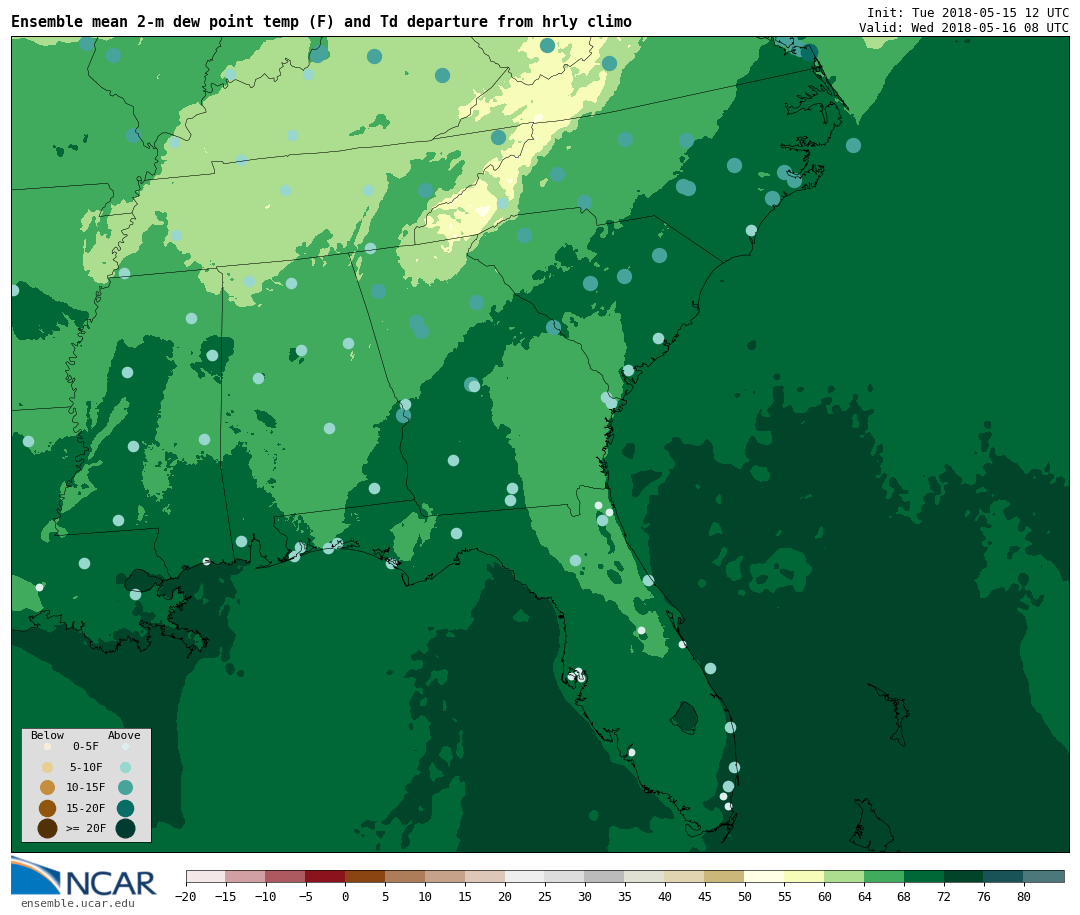Viewport: 1080px width, 915px height.
Task: Click the '15-20F' legend label
Action: pos(86,808)
